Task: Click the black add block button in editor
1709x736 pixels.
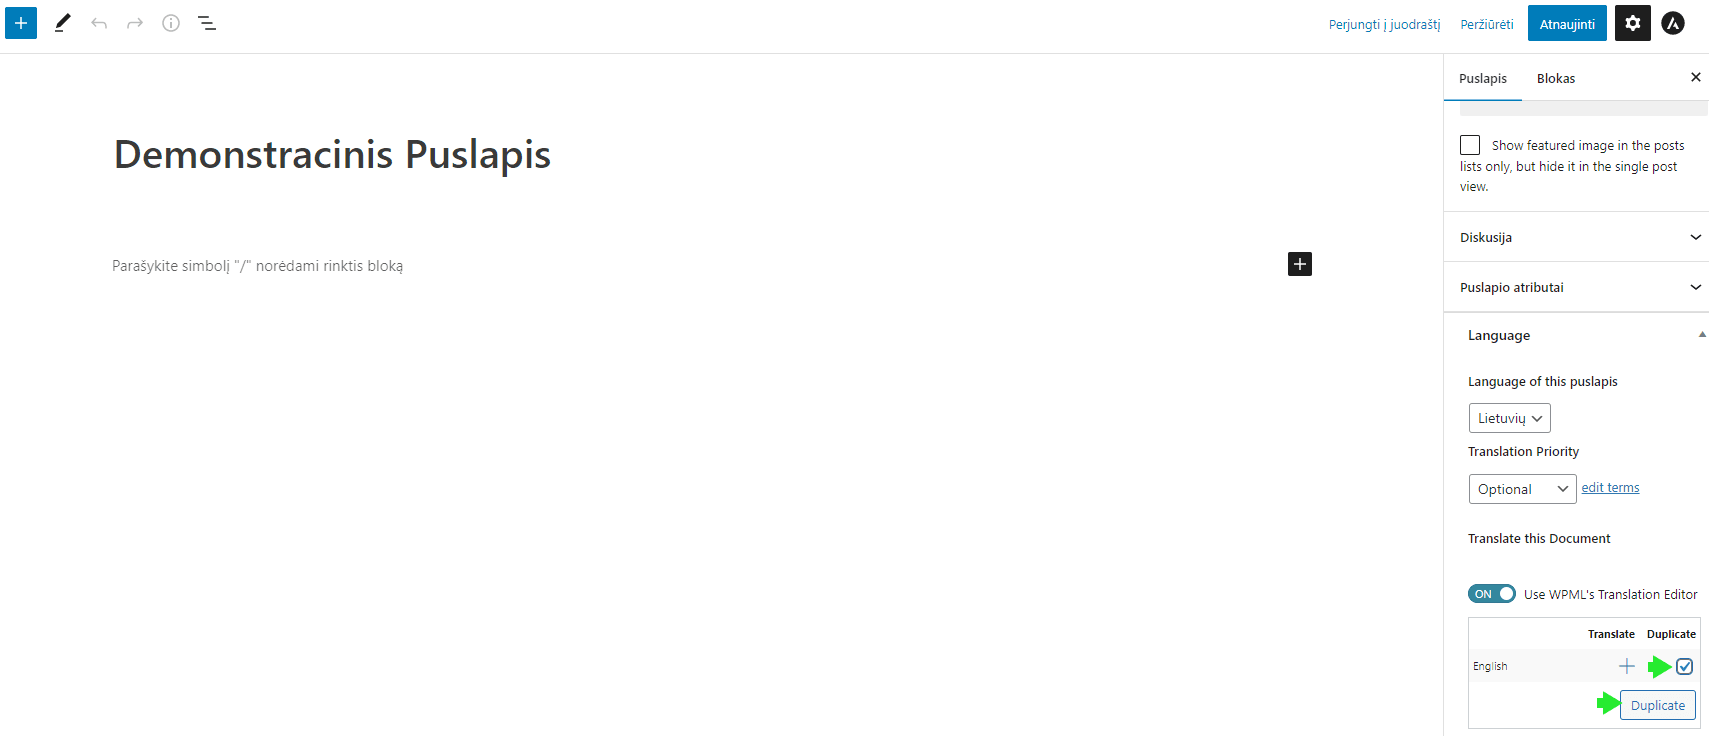Action: click(x=1299, y=264)
